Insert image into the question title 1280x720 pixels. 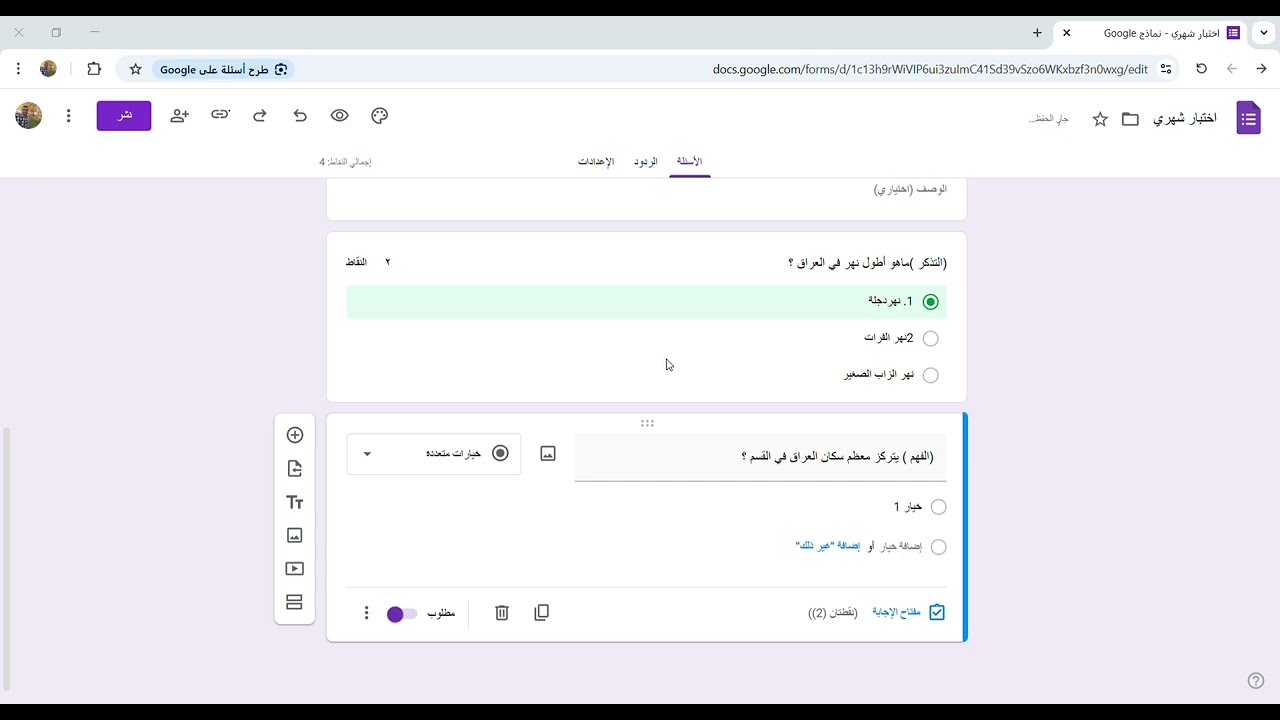(x=548, y=454)
